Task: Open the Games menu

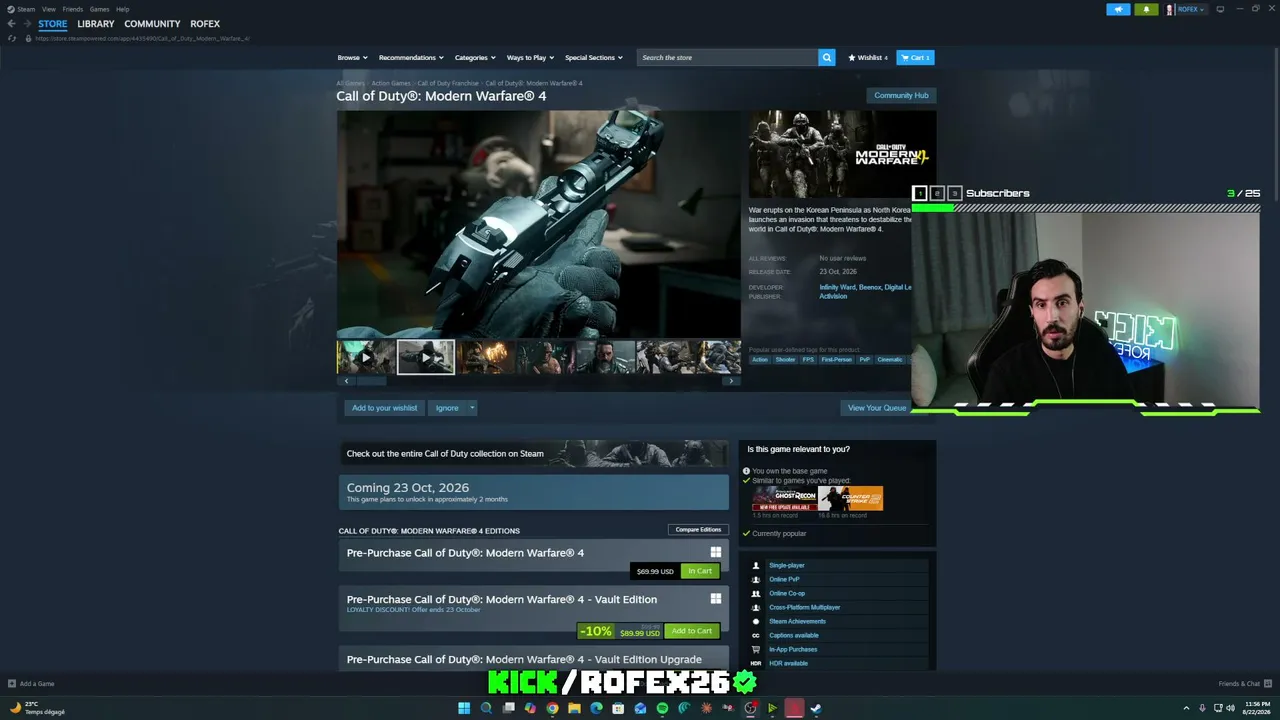Action: (x=99, y=9)
